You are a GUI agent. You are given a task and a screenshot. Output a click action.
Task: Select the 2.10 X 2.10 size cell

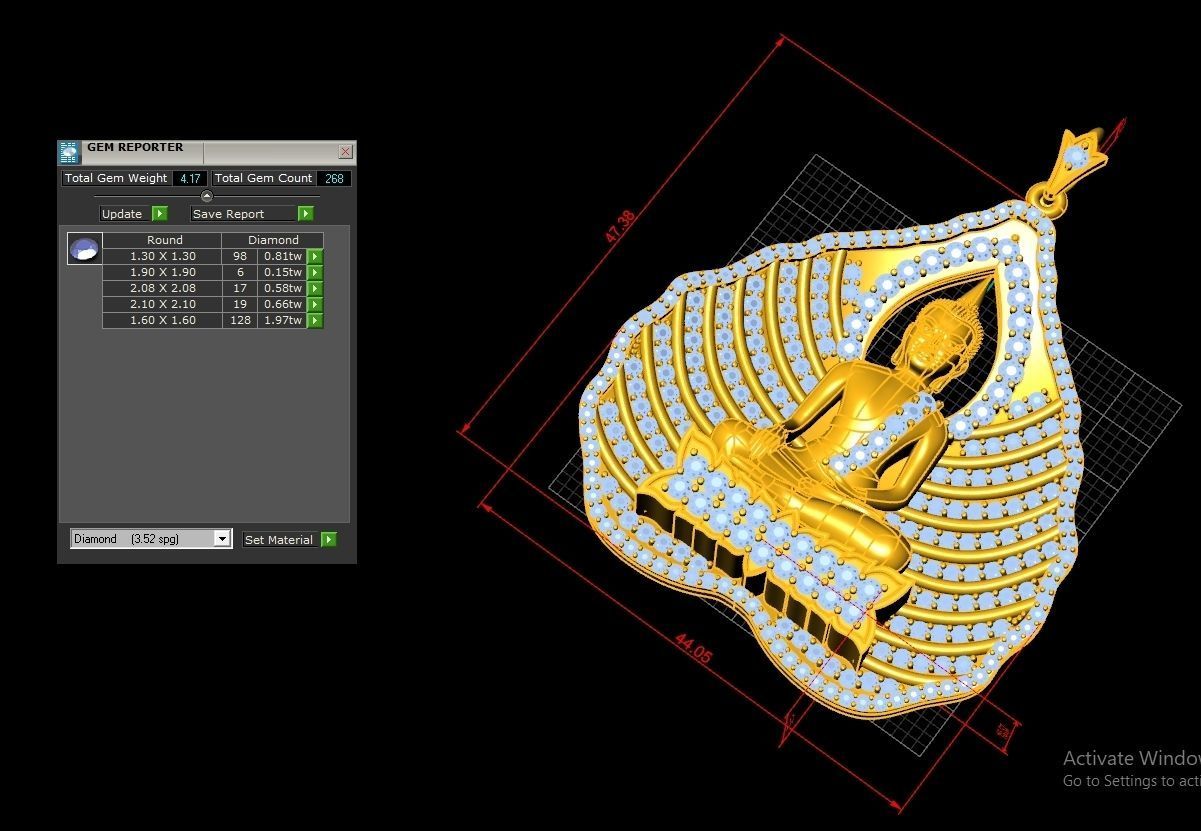(163, 304)
